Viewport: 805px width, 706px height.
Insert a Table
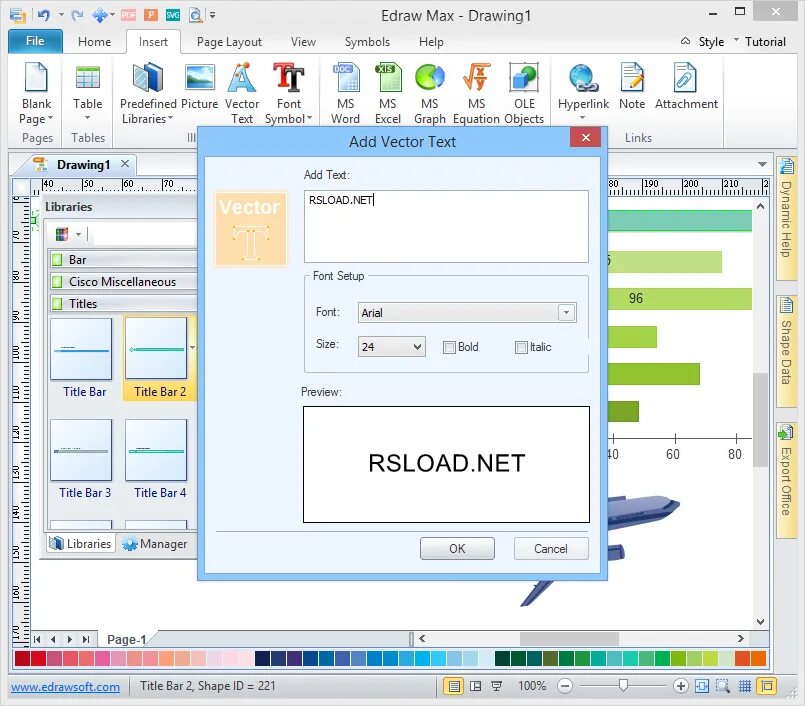coord(87,91)
